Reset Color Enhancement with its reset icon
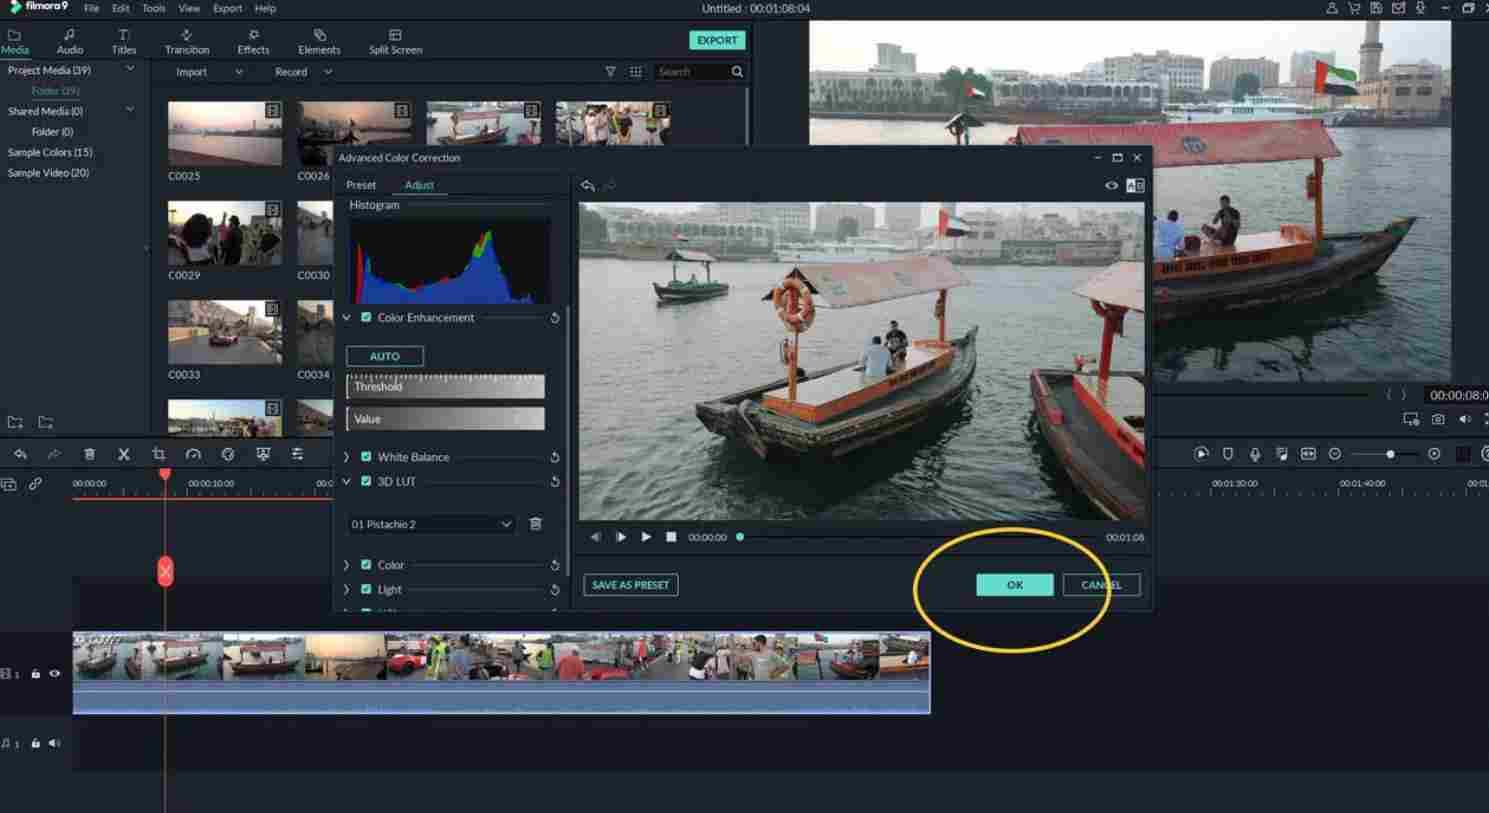Viewport: 1489px width, 813px height. [x=555, y=318]
